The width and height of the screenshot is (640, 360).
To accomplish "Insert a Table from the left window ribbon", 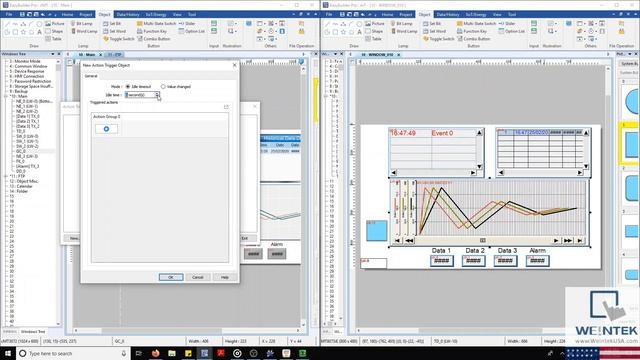I will [53, 39].
